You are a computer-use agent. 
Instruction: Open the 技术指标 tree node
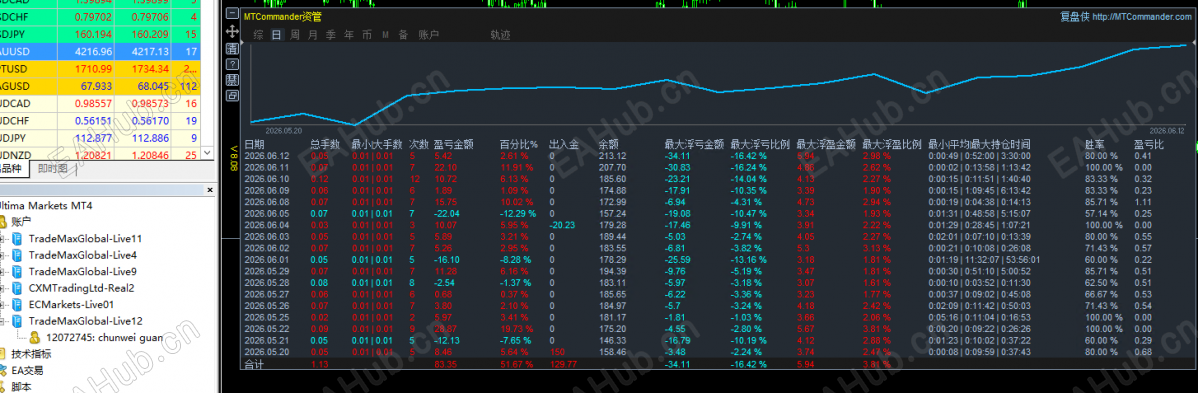tap(32, 354)
